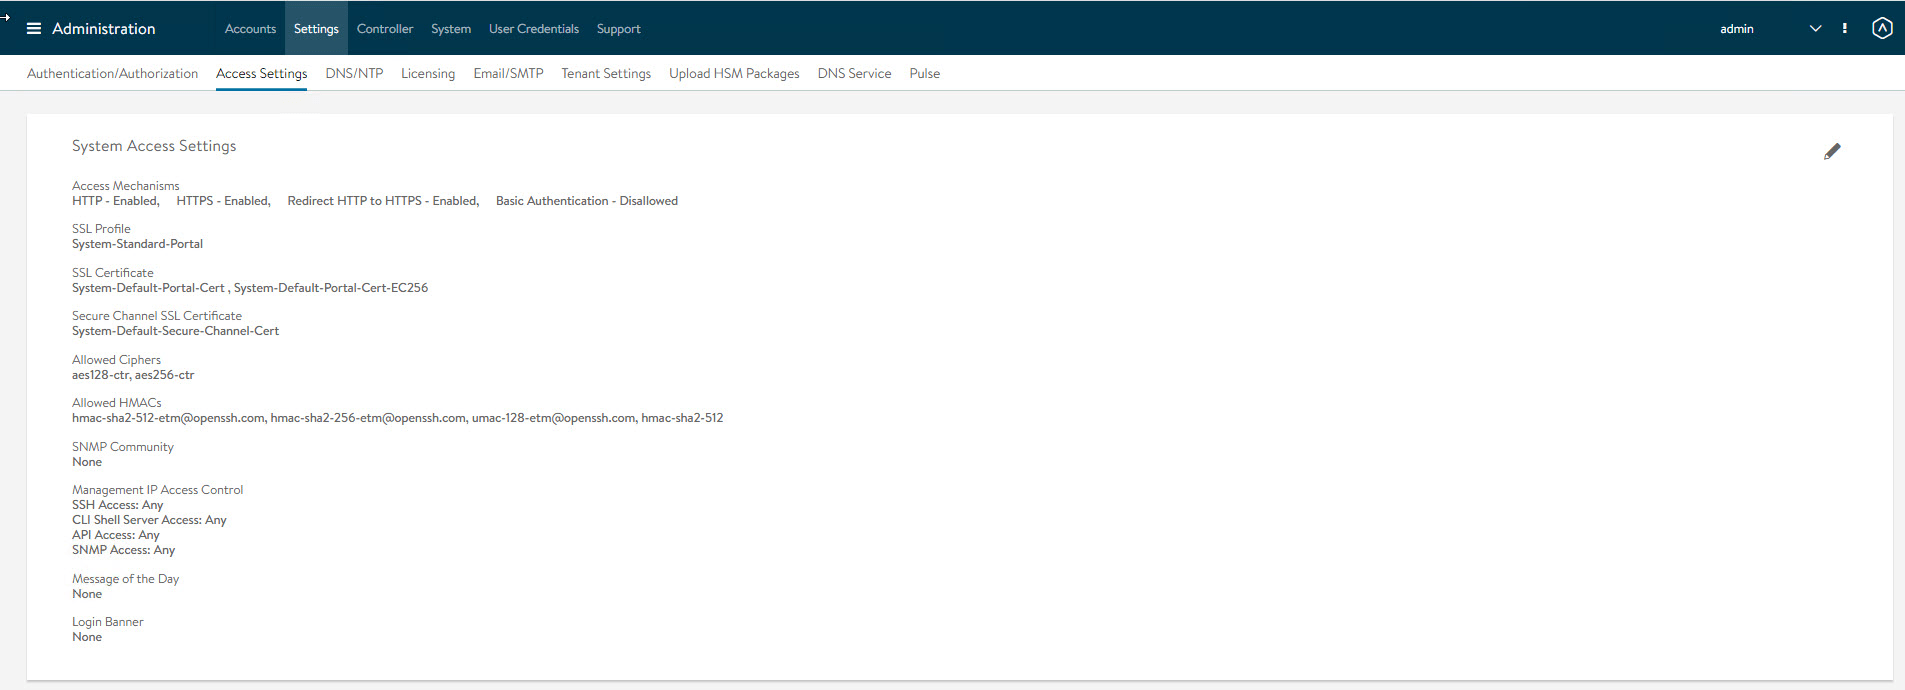Open the Email/SMTP tab

[x=508, y=73]
